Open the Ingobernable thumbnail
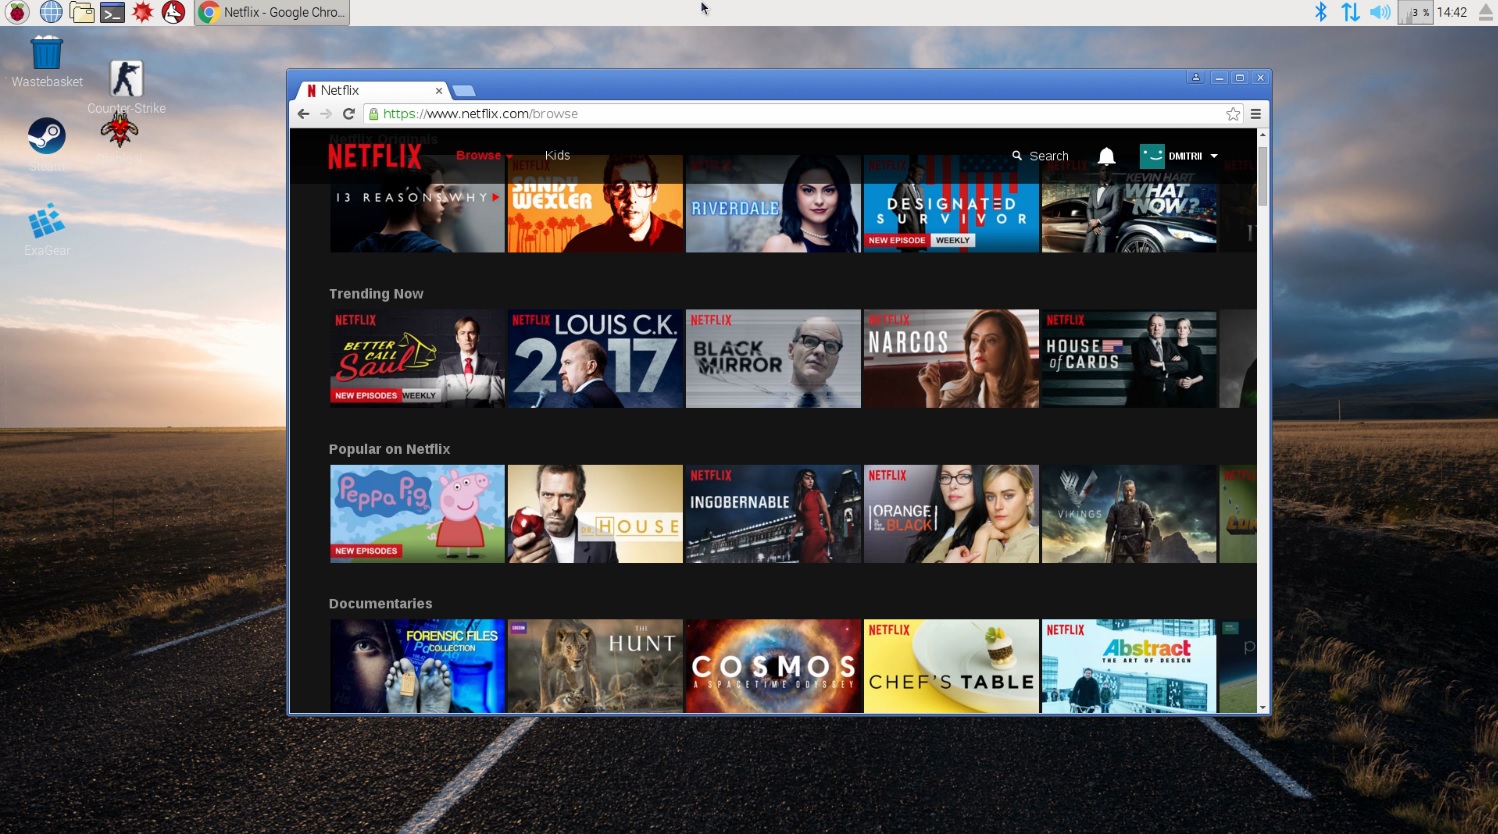The width and height of the screenshot is (1498, 834). (x=773, y=514)
